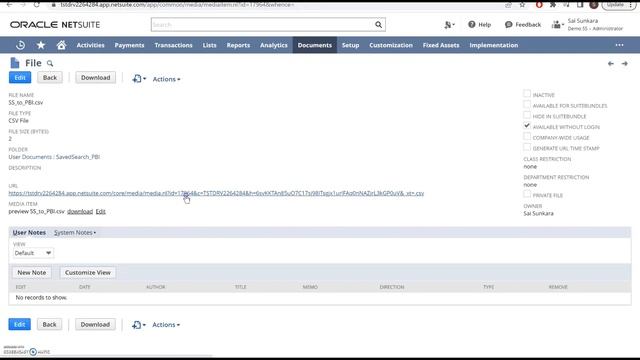Open the Transactions menu
The image size is (640, 360).
[x=173, y=45]
